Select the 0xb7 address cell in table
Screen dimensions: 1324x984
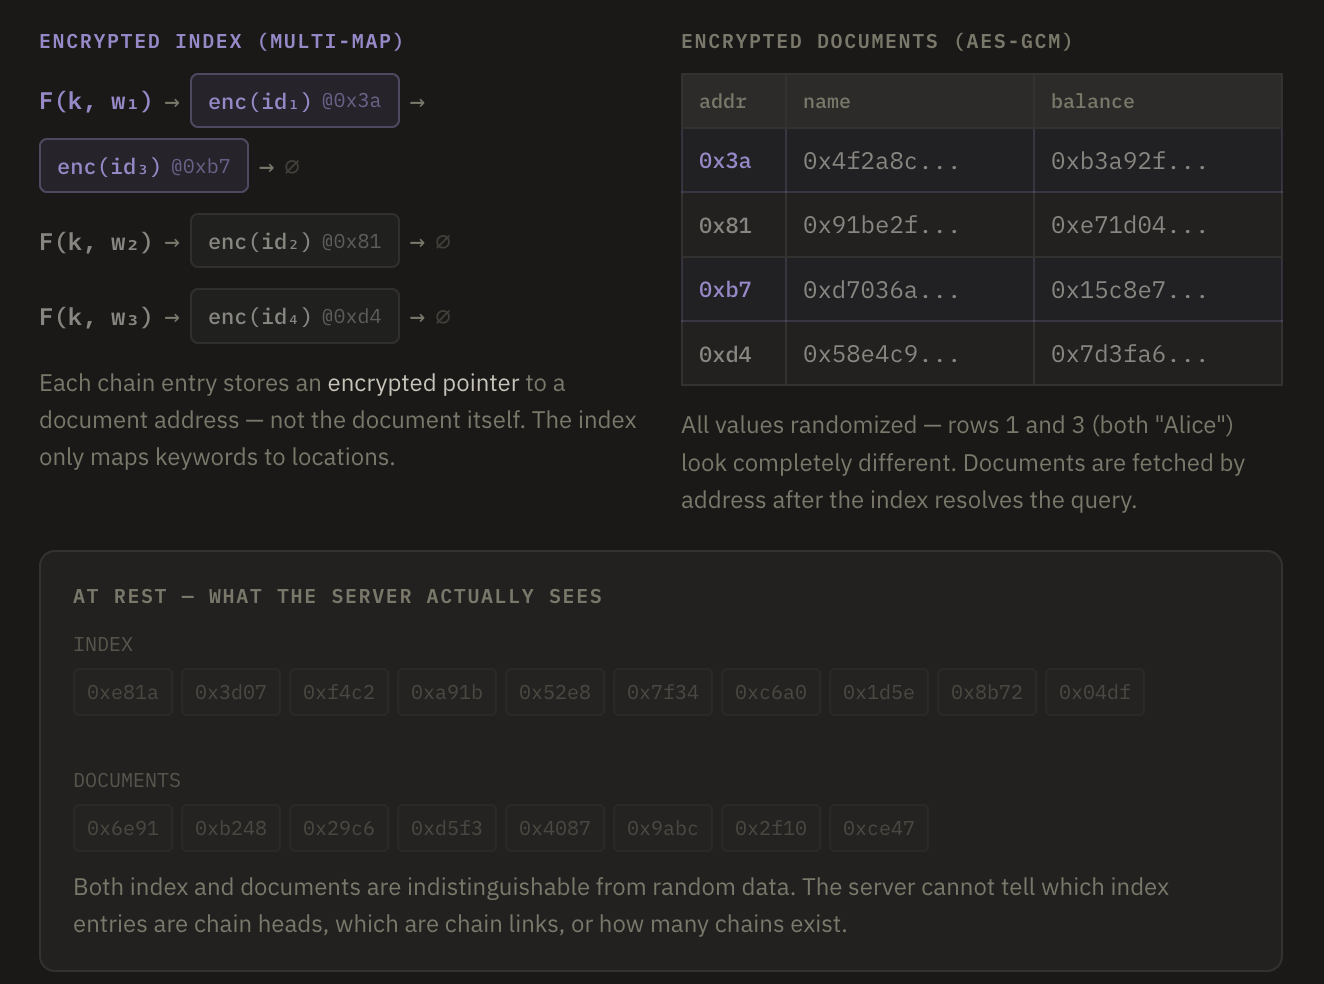(725, 290)
